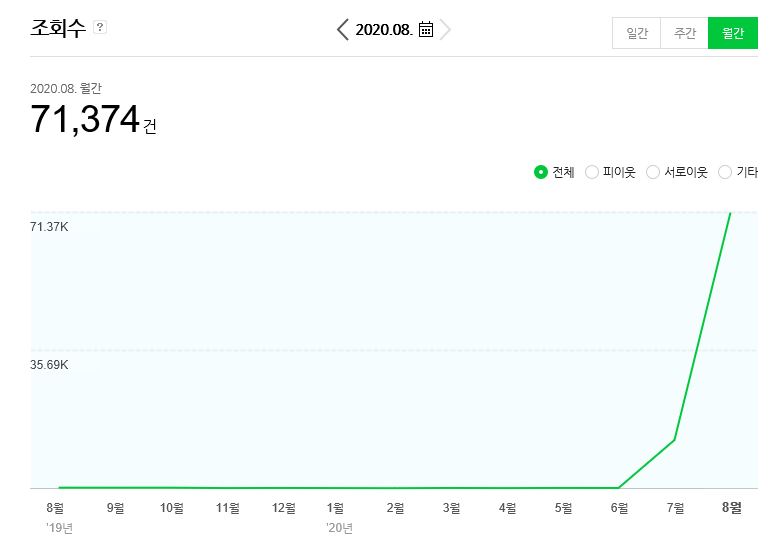Click the 조회수 heading text
The image size is (780, 547).
tap(58, 27)
